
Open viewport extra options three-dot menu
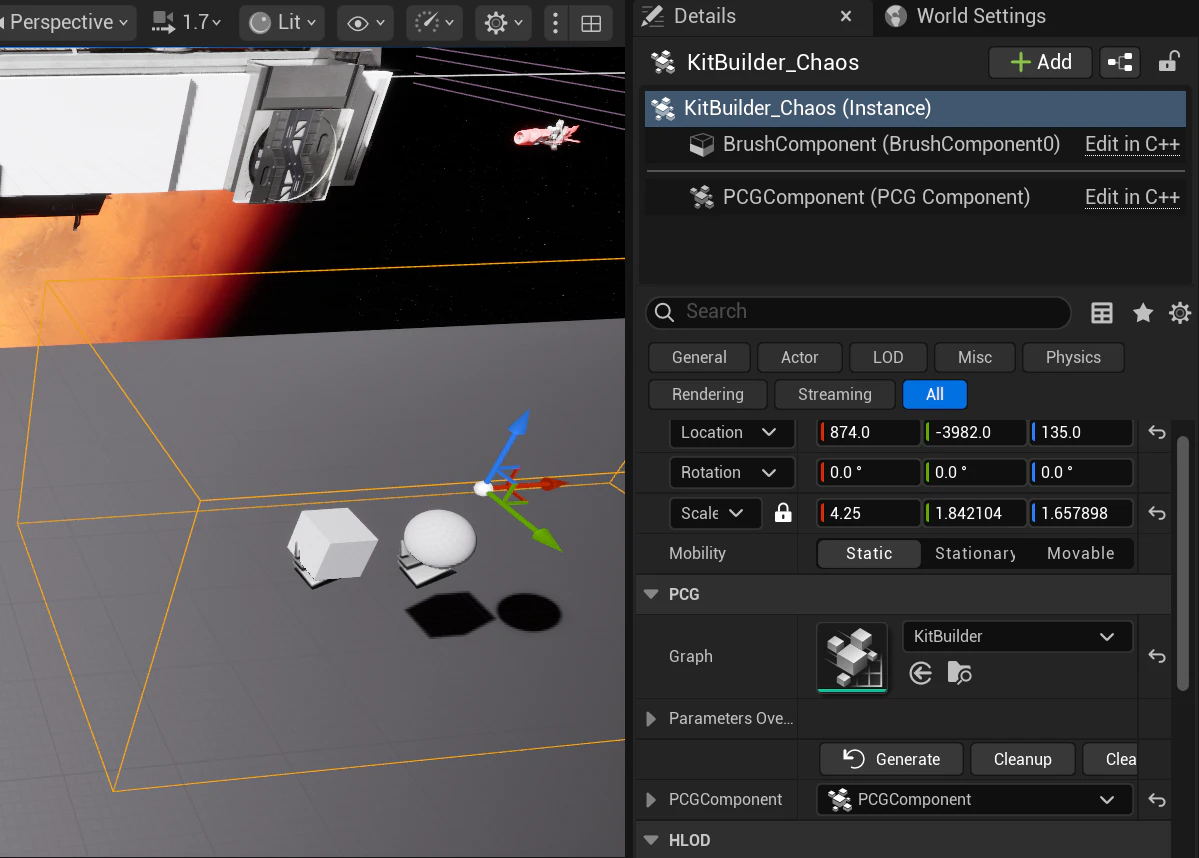click(556, 23)
